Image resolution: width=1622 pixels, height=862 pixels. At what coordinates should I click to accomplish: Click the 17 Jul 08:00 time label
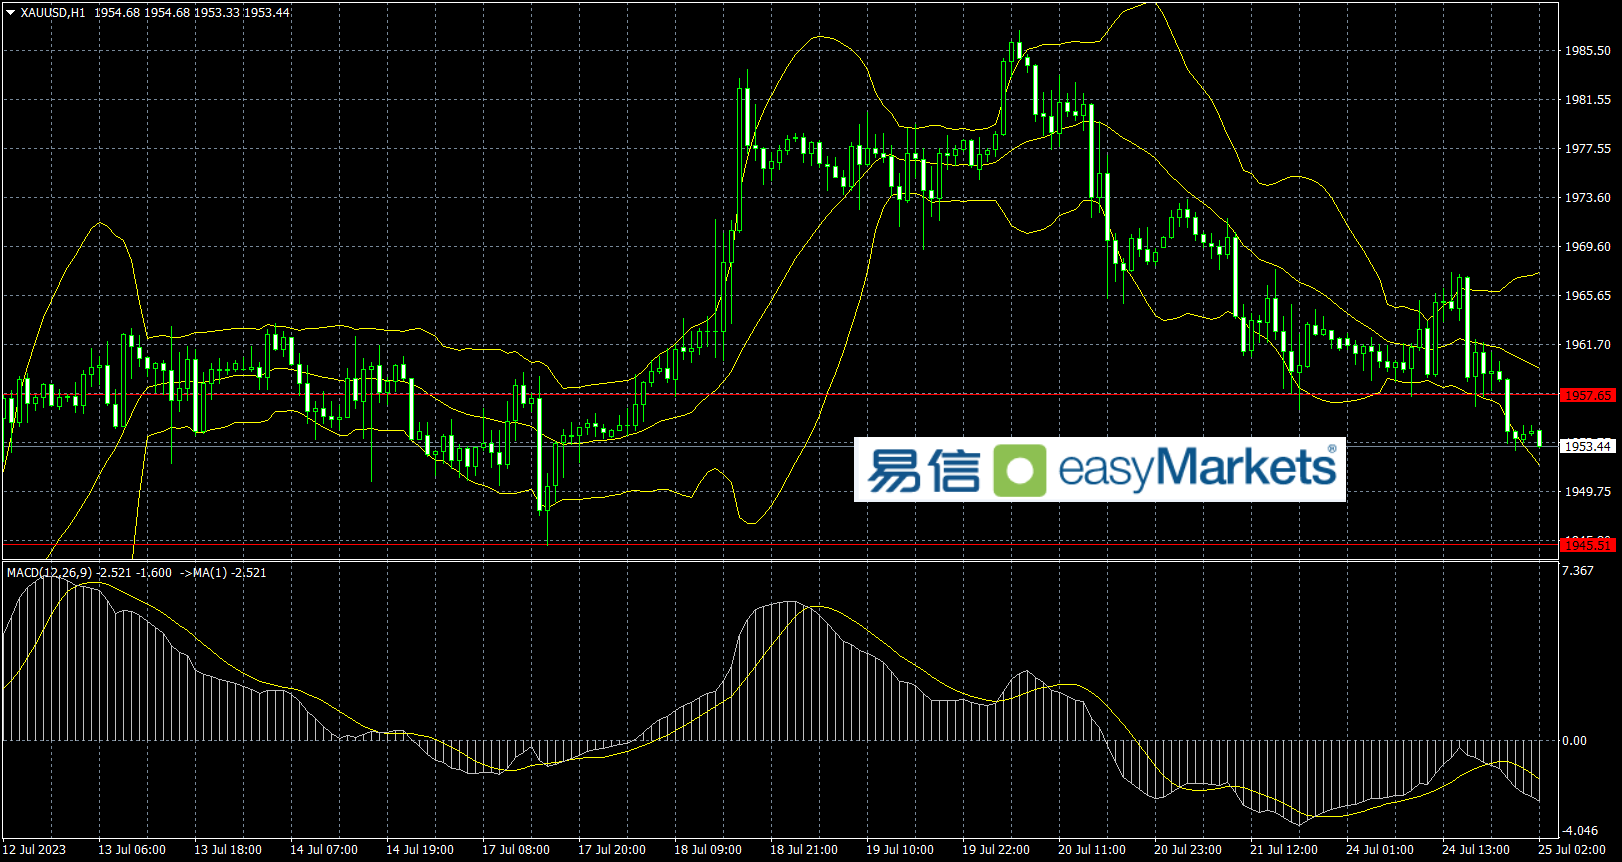(x=516, y=850)
